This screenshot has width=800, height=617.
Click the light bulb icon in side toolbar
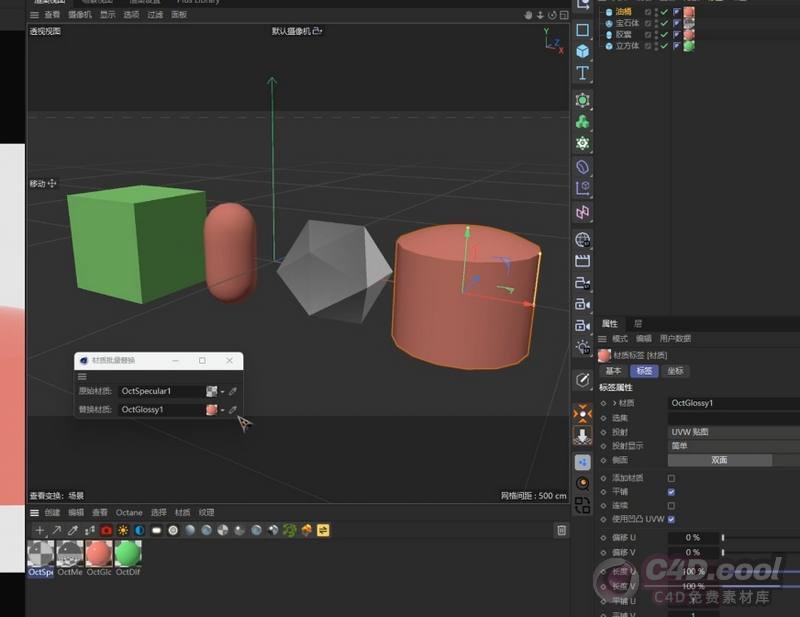tap(582, 348)
